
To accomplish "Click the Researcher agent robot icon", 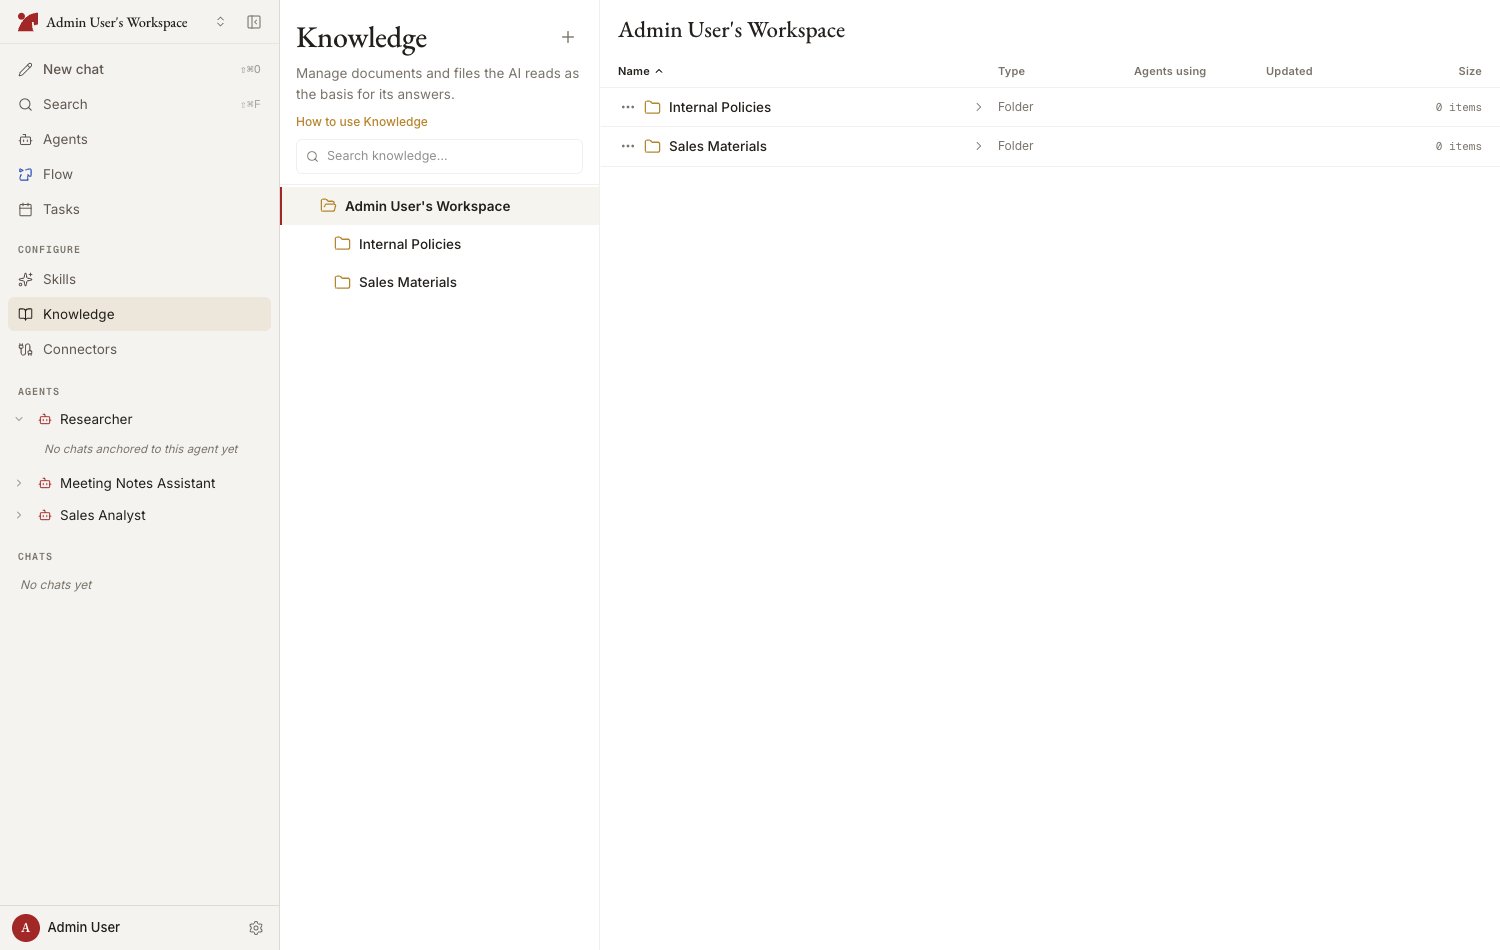I will click(x=45, y=419).
